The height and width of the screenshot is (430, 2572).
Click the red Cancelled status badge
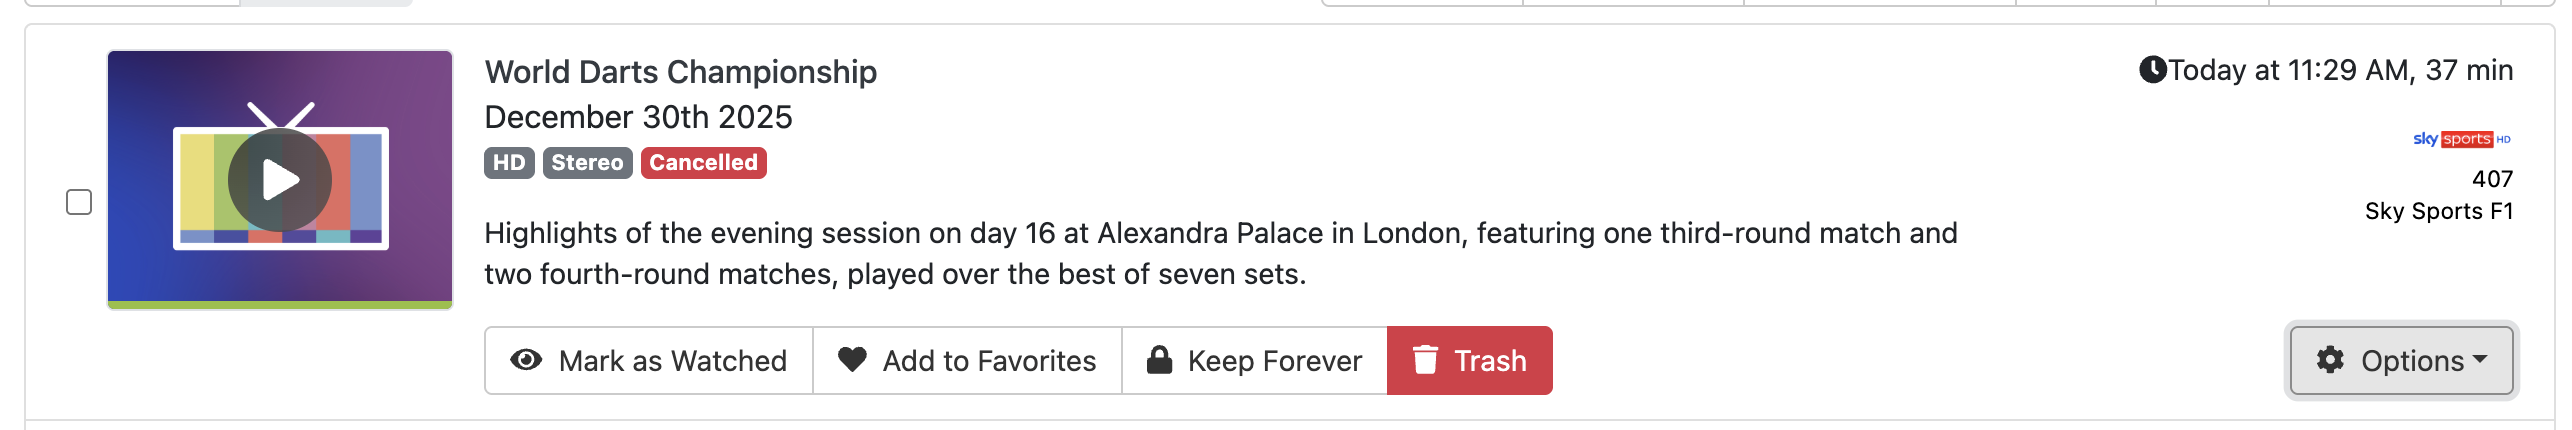703,163
